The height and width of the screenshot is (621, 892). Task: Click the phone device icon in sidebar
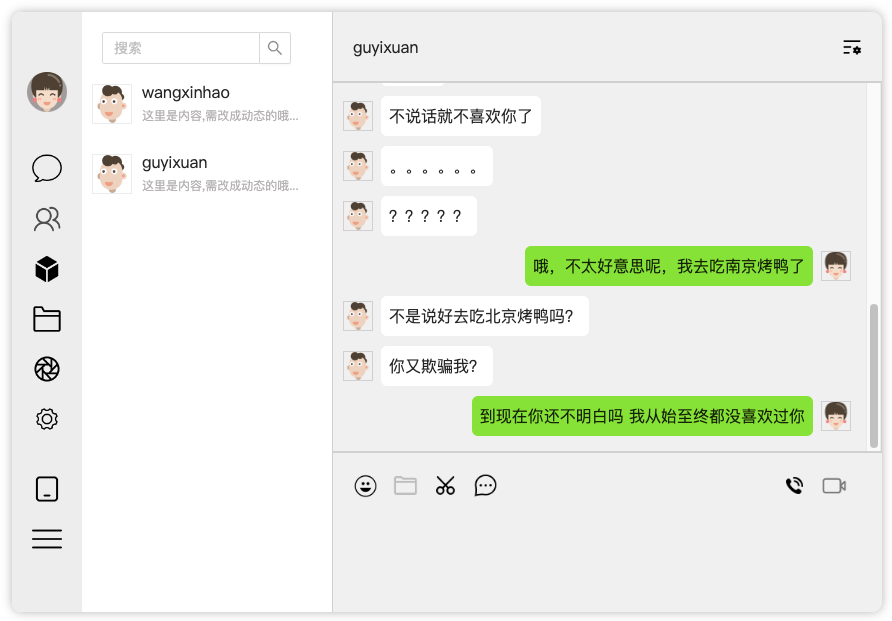pyautogui.click(x=47, y=489)
